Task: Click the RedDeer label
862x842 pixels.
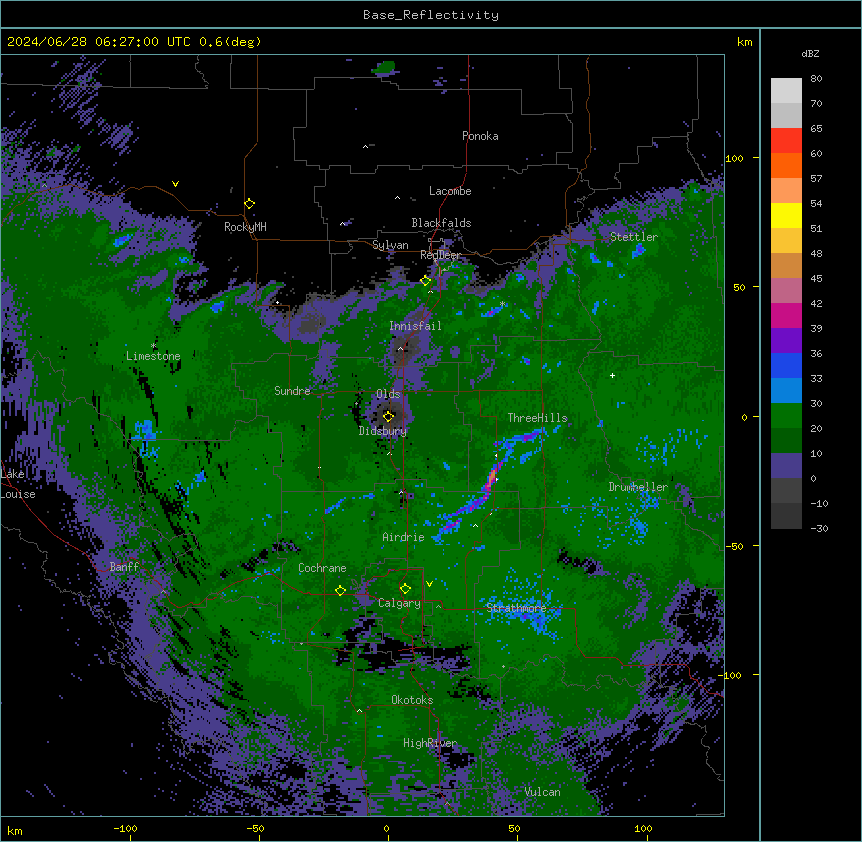Action: click(x=440, y=254)
